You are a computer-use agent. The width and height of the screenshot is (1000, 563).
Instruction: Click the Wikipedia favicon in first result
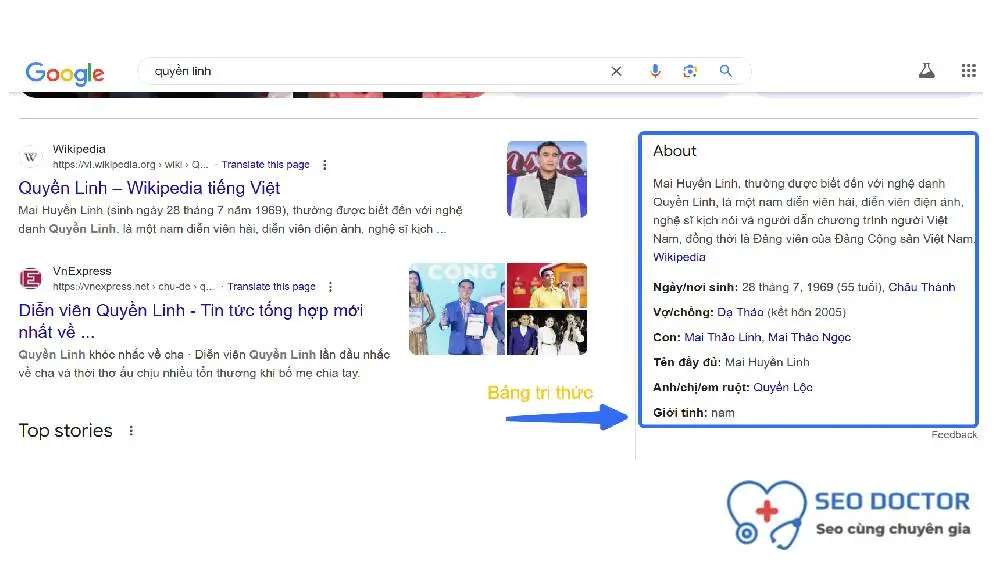coord(31,157)
